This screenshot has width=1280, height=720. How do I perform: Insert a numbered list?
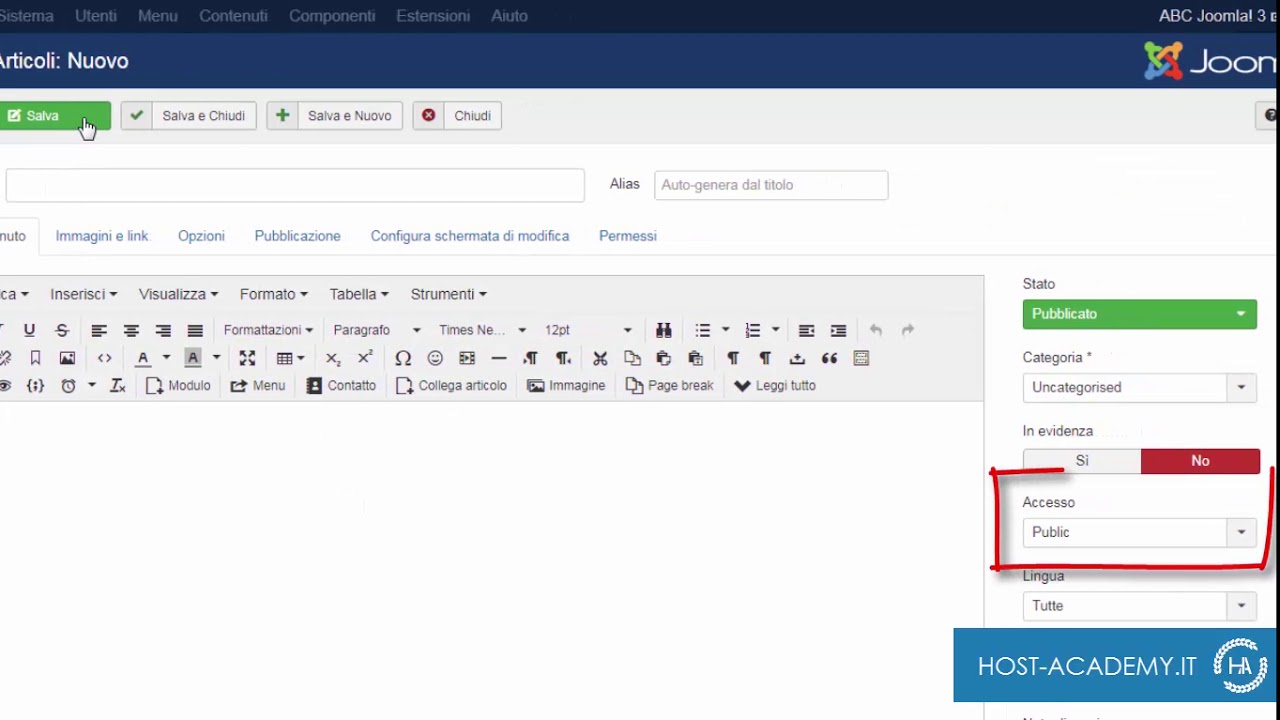tap(753, 330)
